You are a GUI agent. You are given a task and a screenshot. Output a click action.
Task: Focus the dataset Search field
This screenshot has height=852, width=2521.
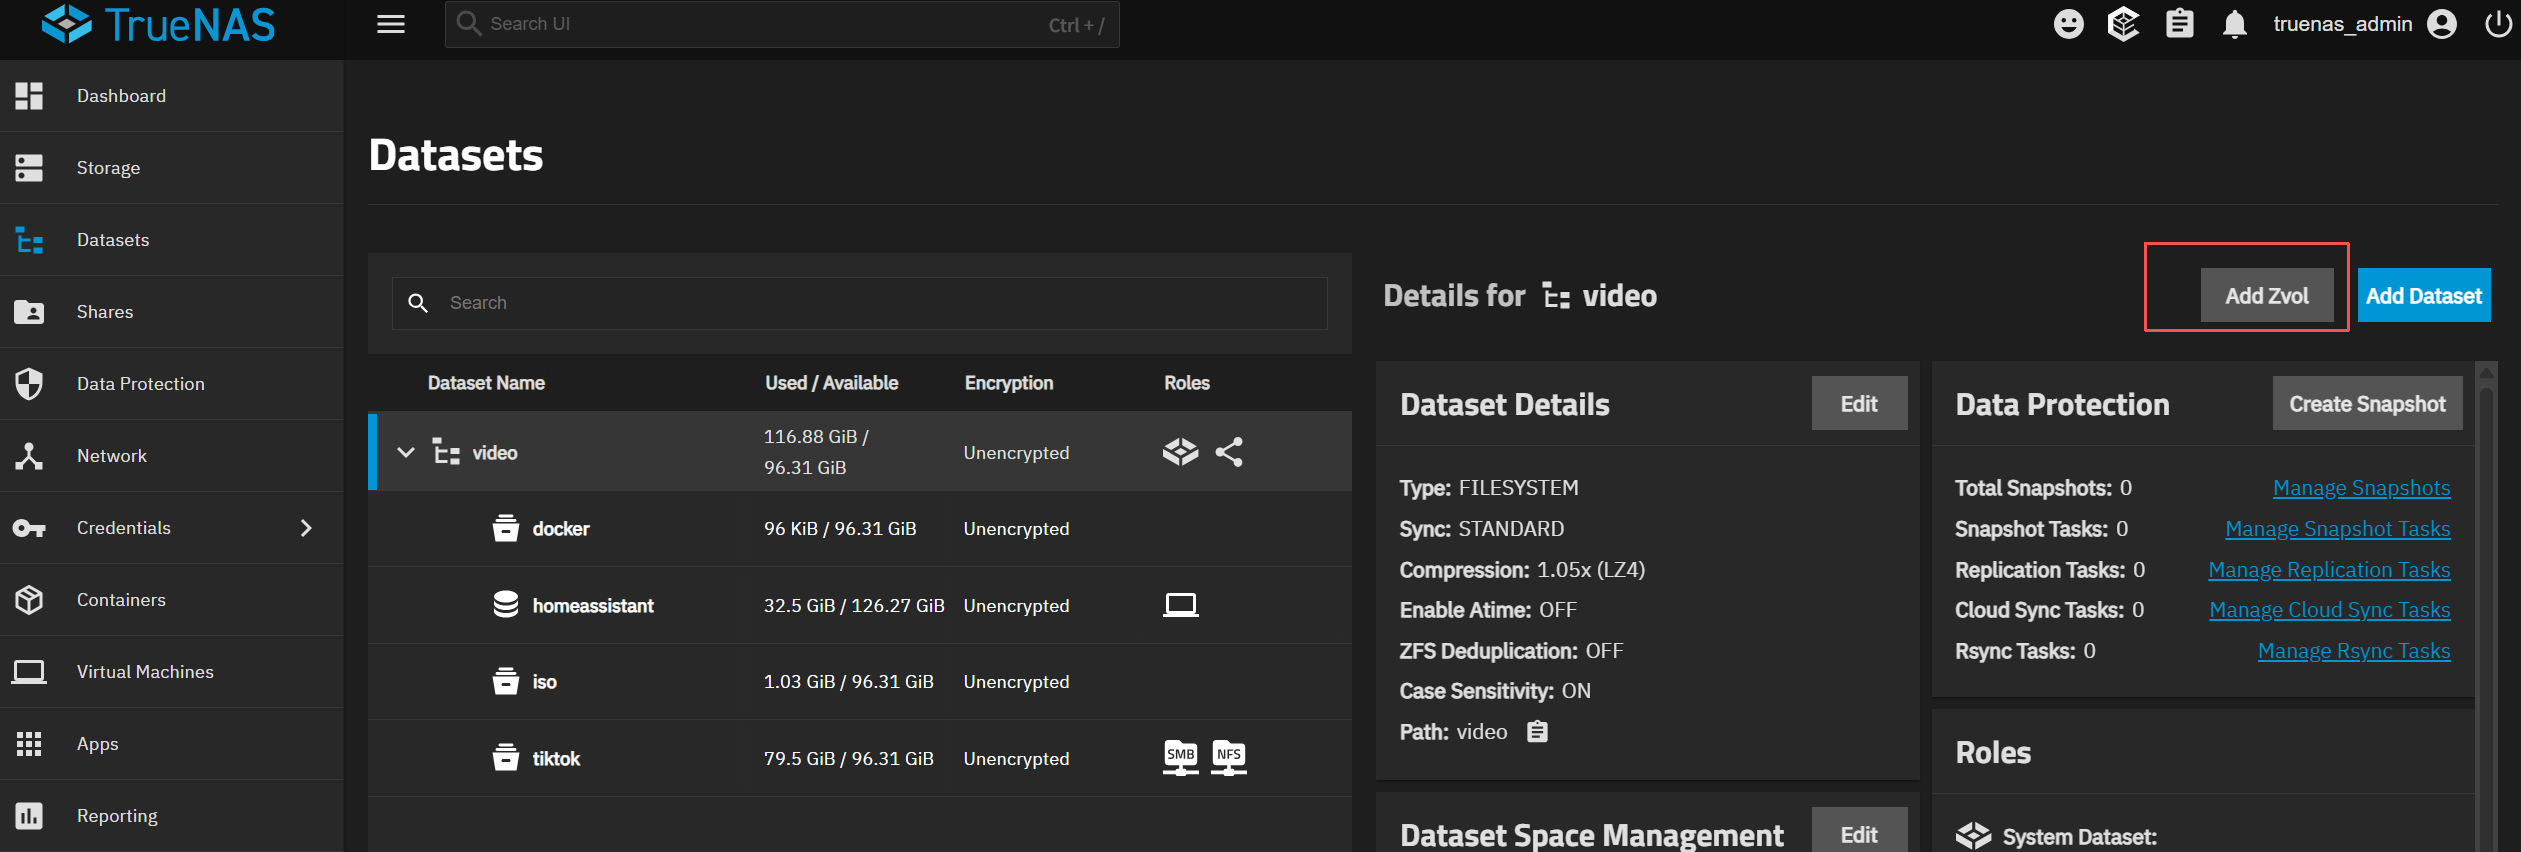click(860, 303)
